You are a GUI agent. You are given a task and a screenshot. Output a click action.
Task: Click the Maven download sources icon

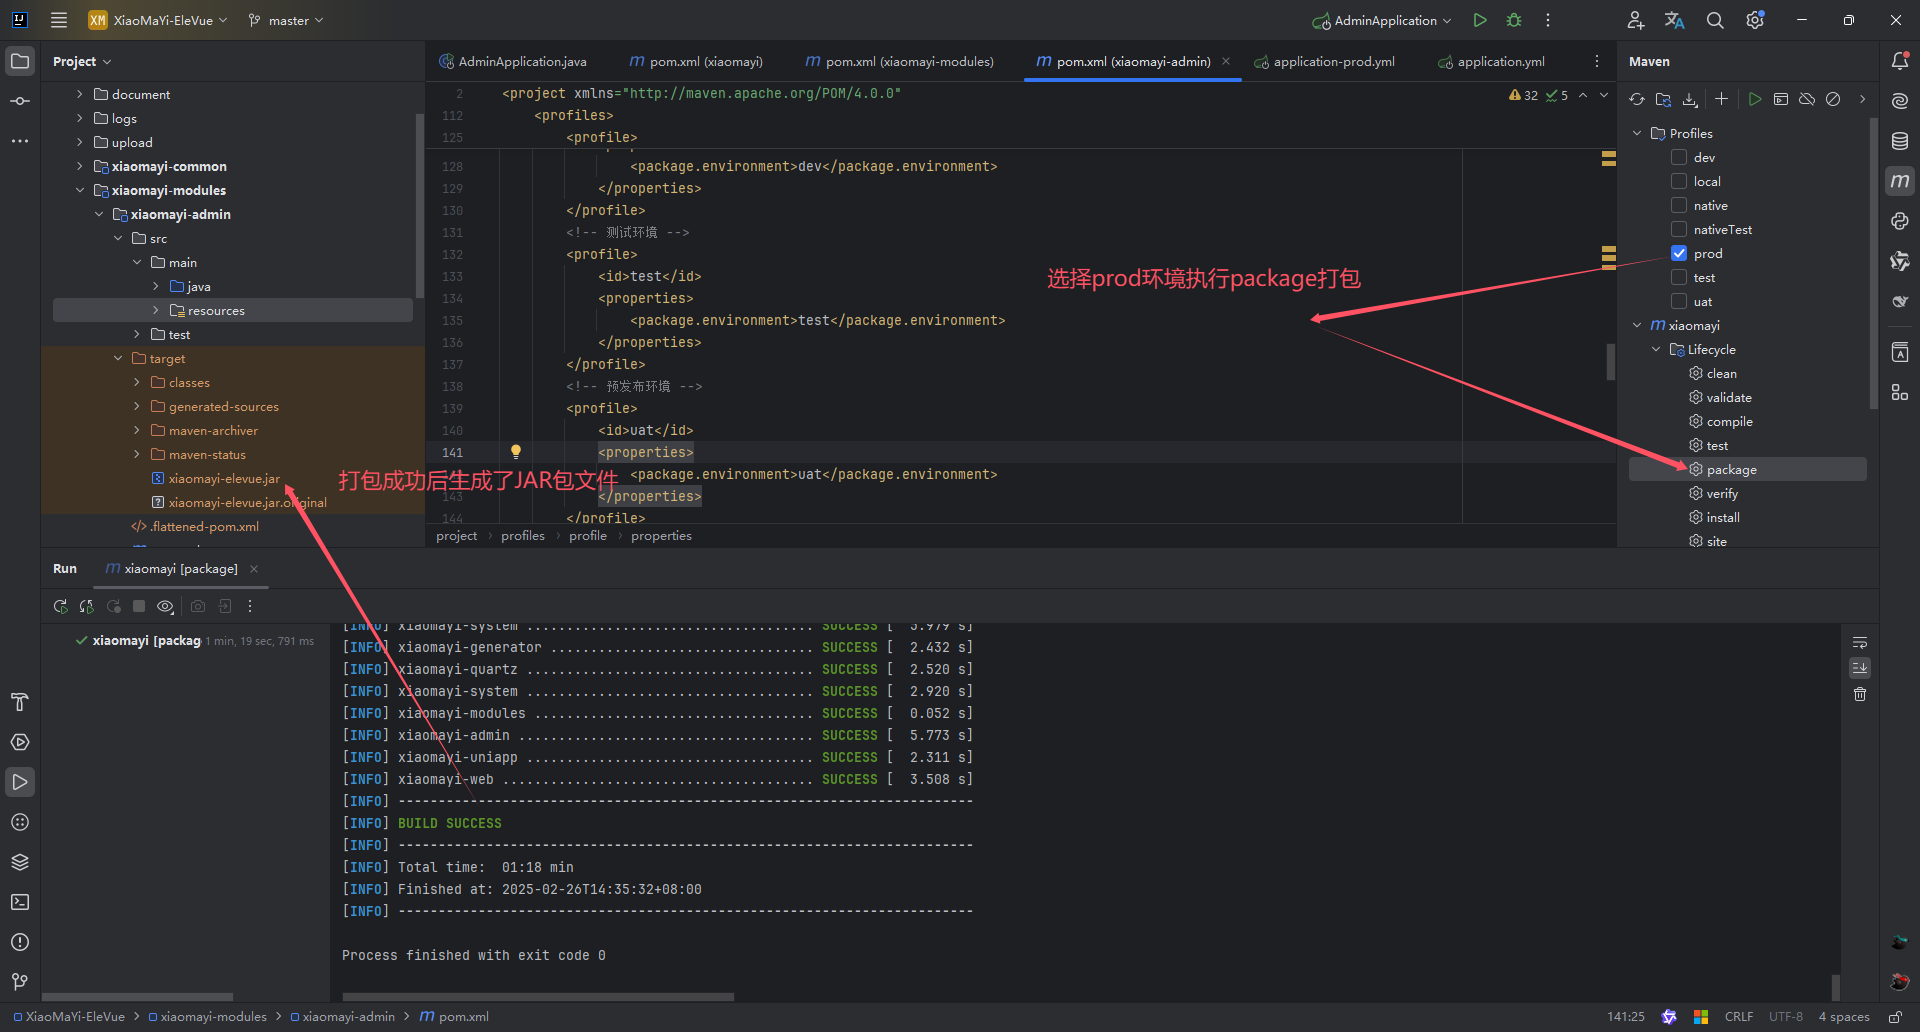click(1690, 99)
